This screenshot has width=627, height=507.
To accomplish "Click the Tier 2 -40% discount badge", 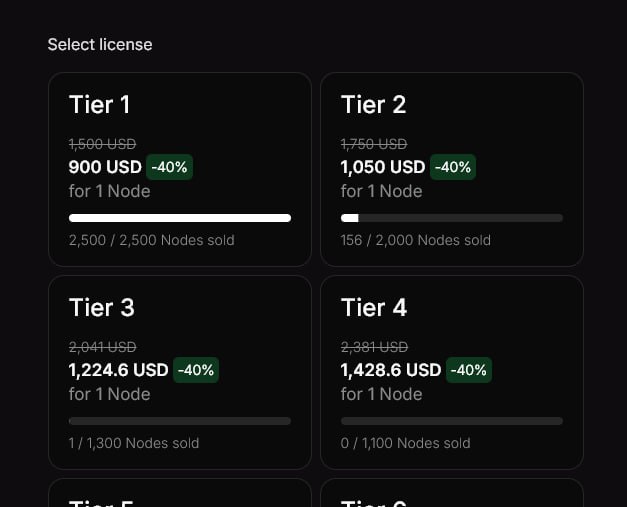I will point(454,167).
